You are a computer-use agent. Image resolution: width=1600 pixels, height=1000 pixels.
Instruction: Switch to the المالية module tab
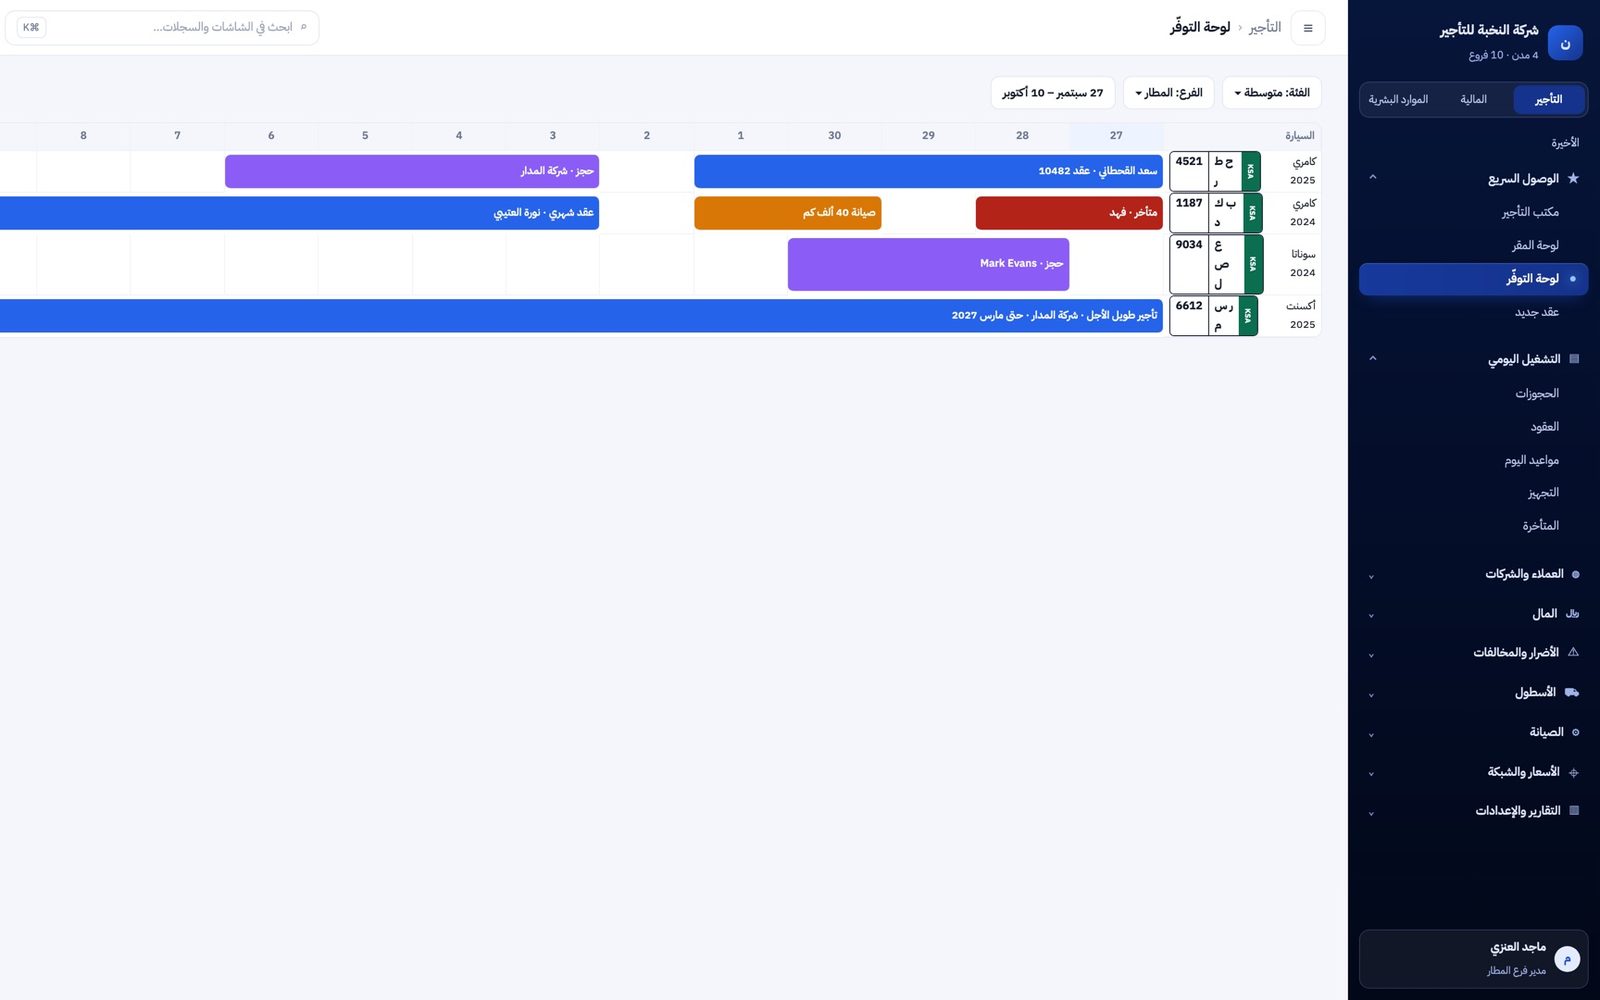point(1473,99)
